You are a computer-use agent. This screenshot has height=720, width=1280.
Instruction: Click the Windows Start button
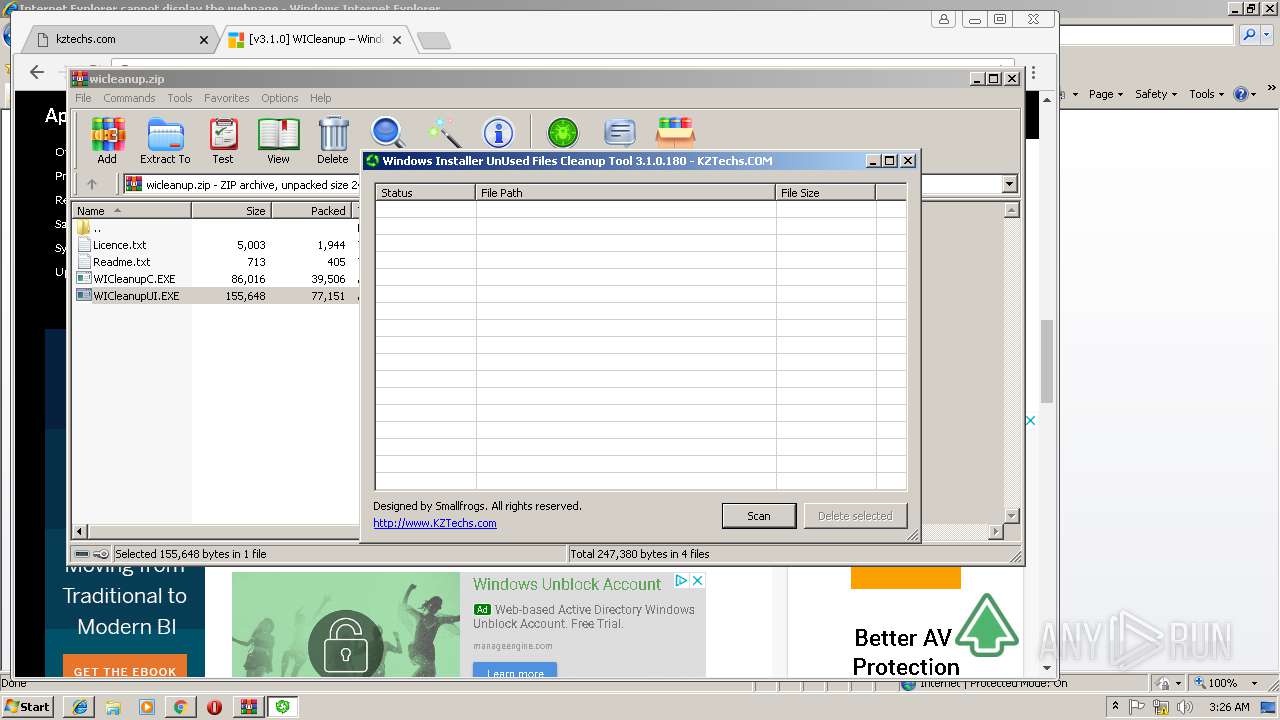pyautogui.click(x=28, y=706)
